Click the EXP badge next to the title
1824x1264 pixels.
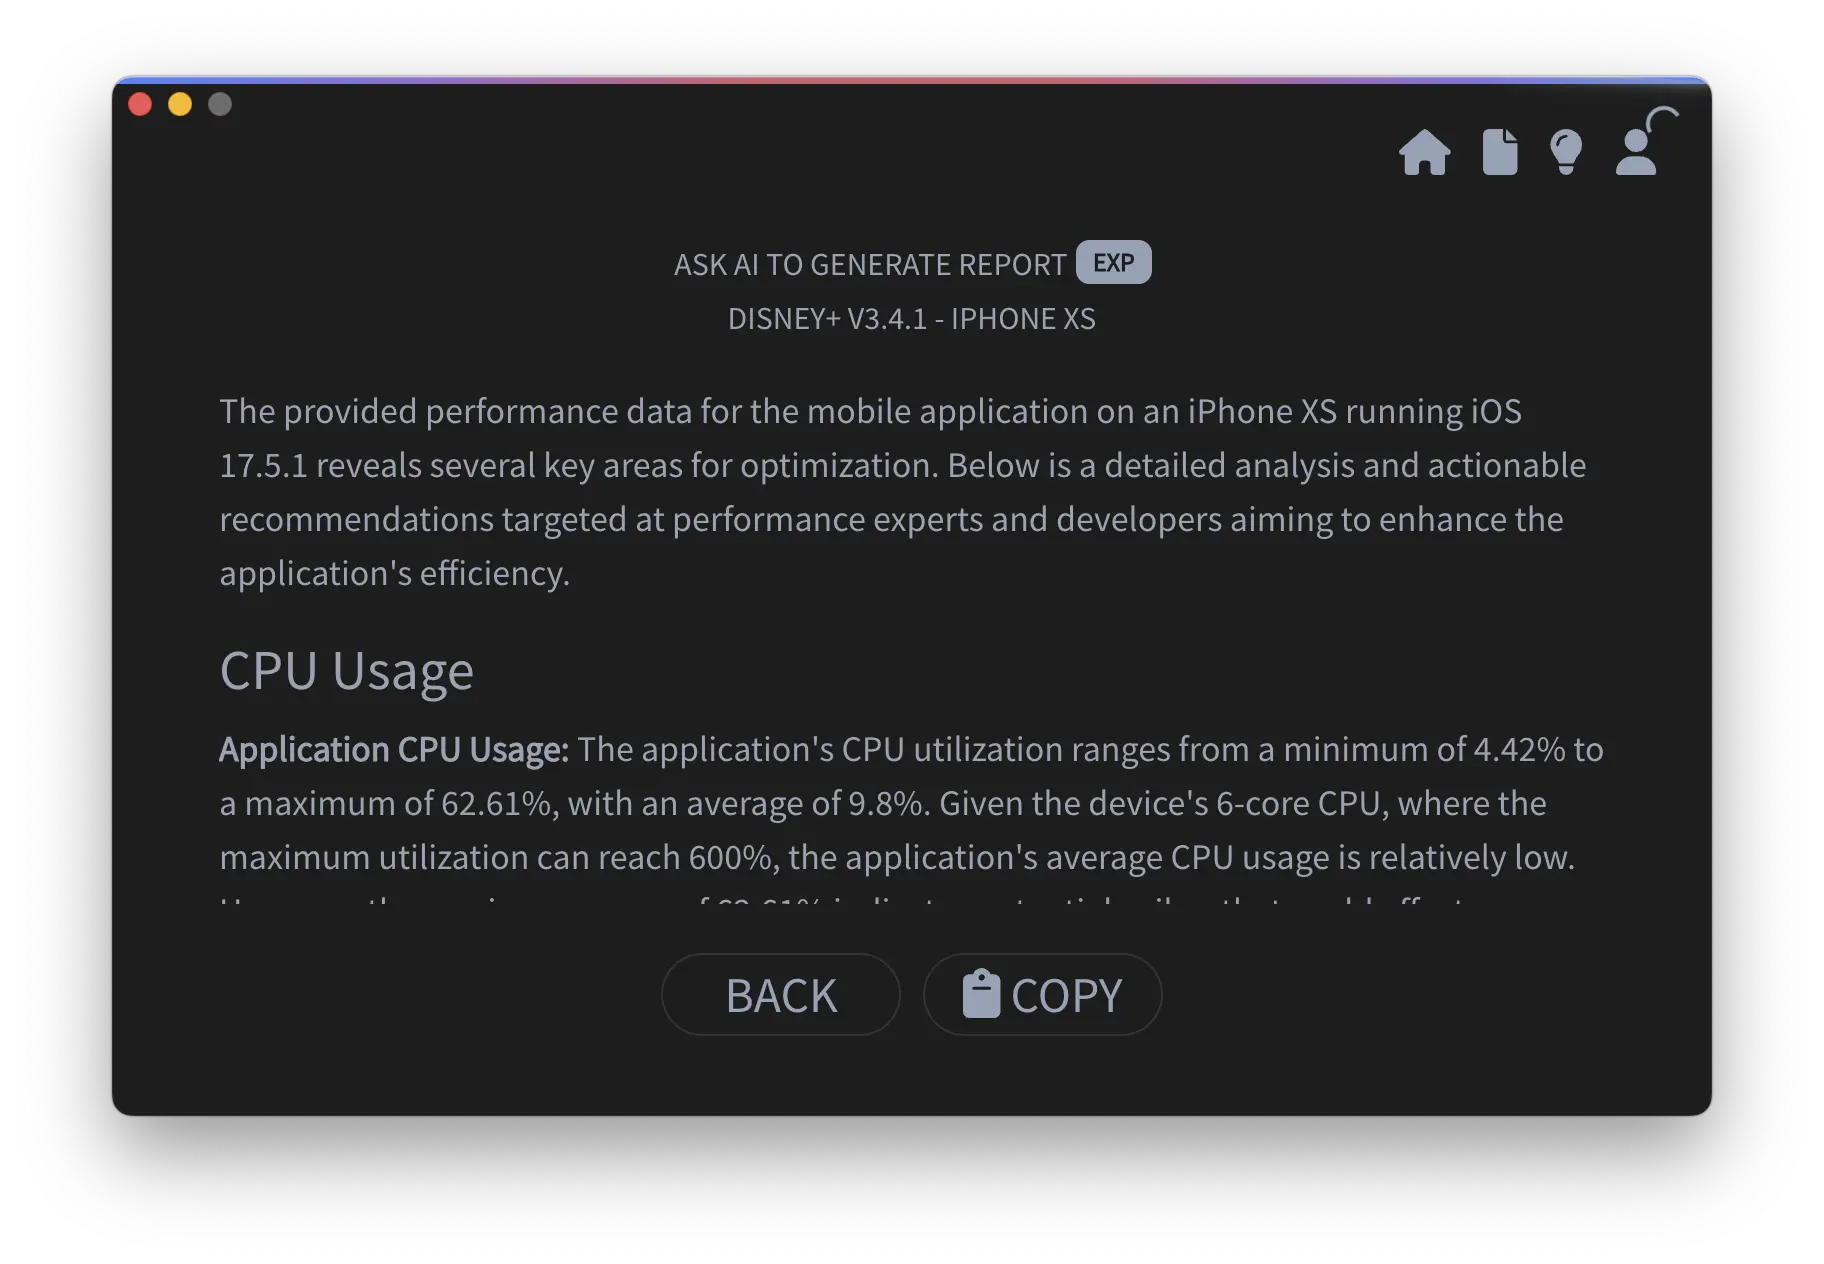[x=1113, y=262]
